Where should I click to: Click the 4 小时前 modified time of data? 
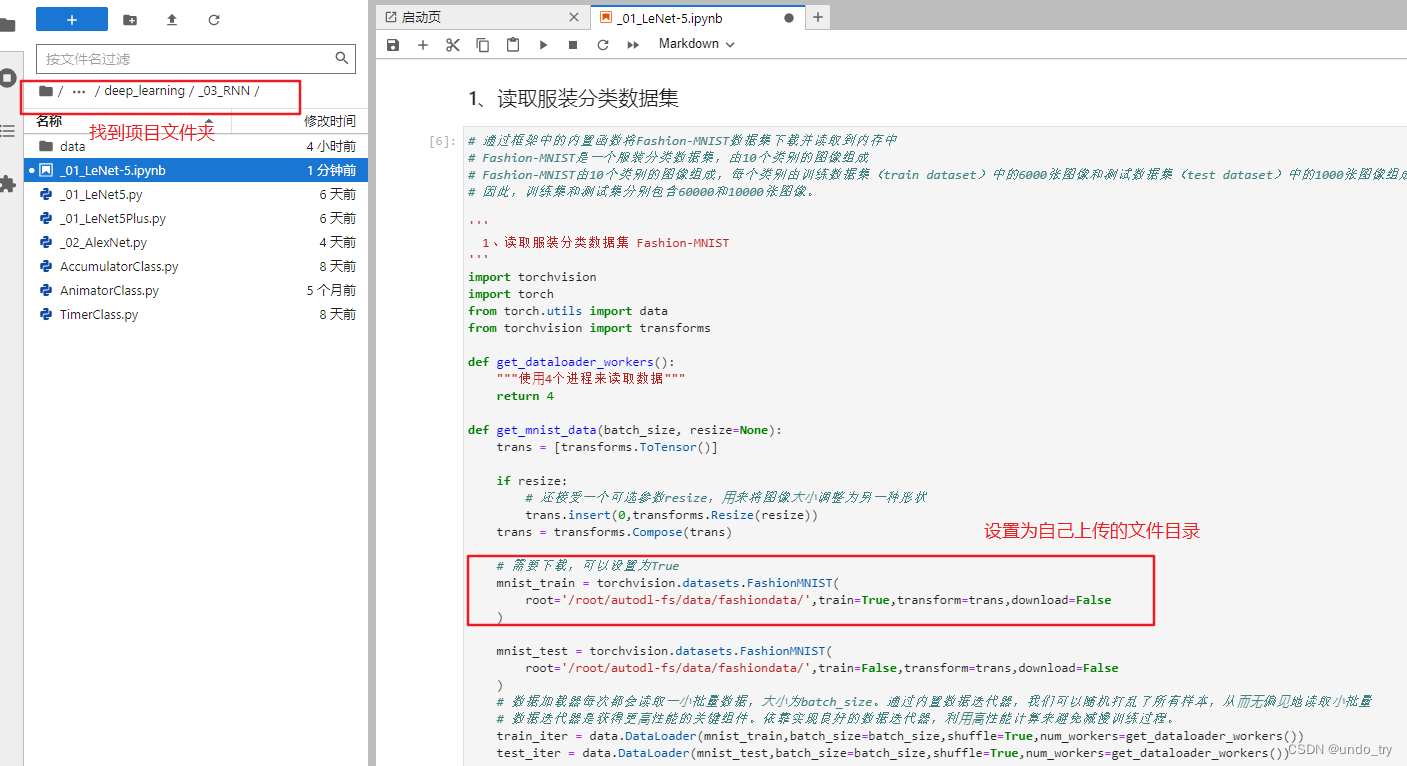pyautogui.click(x=331, y=146)
